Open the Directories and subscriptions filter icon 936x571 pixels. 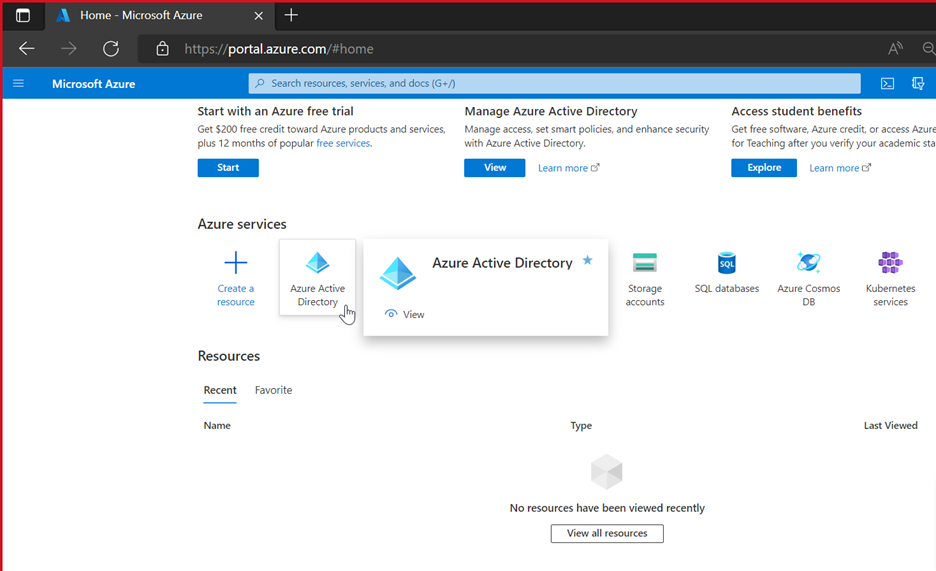pos(918,84)
